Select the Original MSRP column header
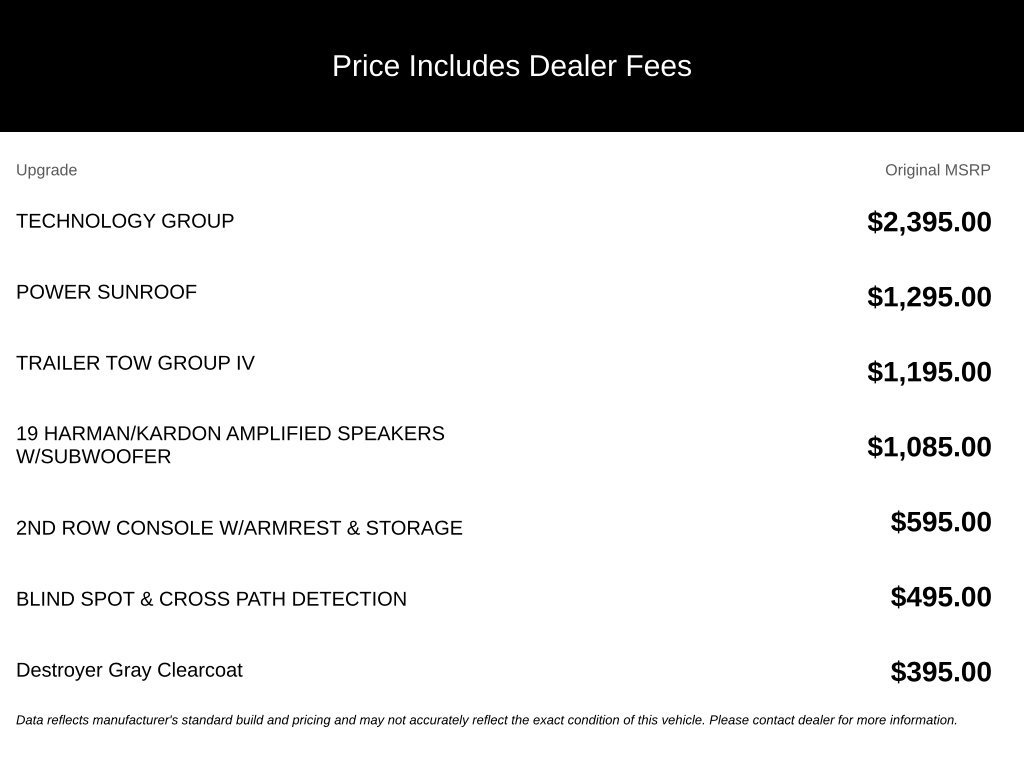The image size is (1024, 768). pos(937,170)
